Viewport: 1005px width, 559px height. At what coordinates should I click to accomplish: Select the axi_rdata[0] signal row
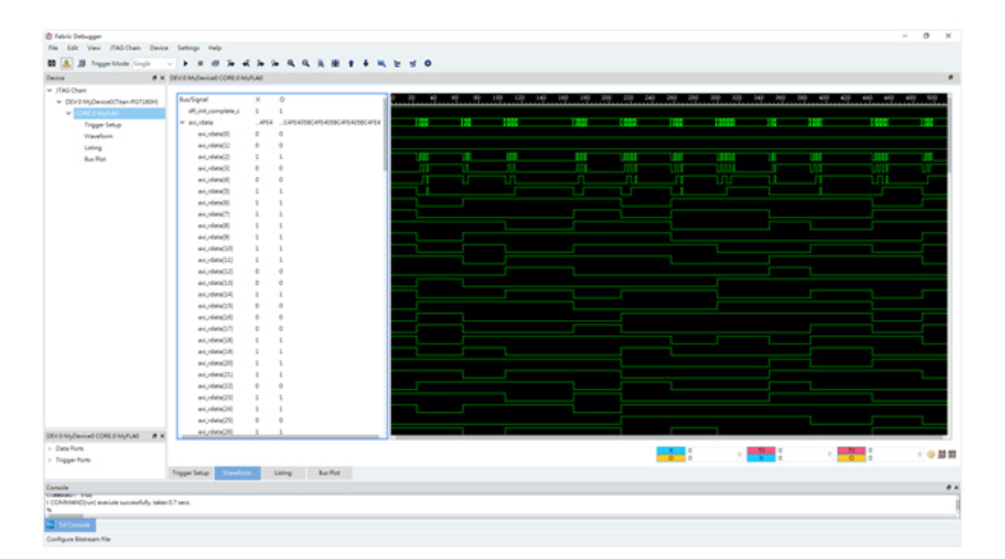pos(281,134)
